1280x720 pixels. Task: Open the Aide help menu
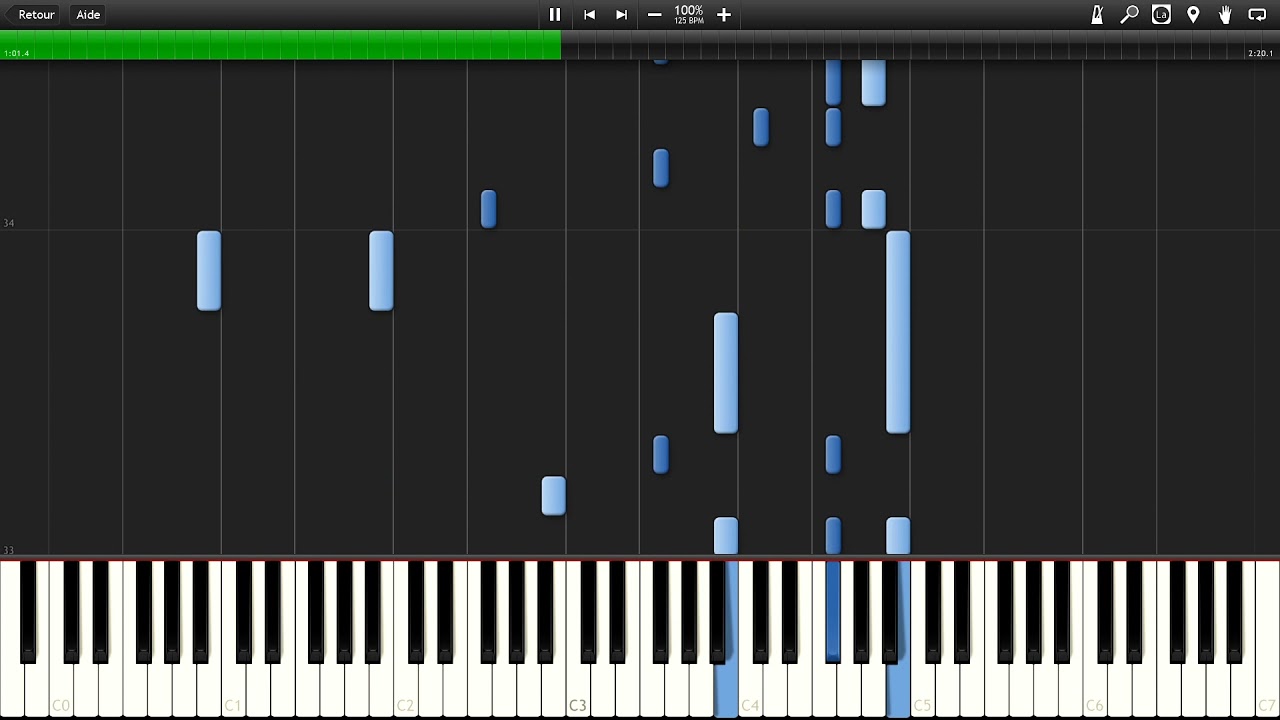(88, 14)
